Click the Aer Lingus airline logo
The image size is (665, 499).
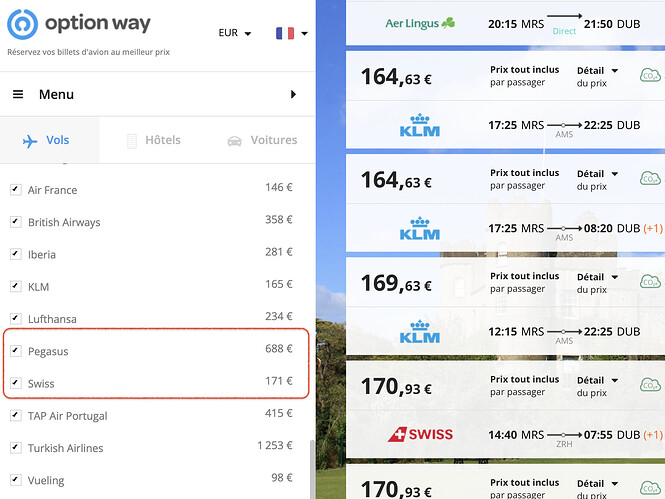[x=420, y=23]
